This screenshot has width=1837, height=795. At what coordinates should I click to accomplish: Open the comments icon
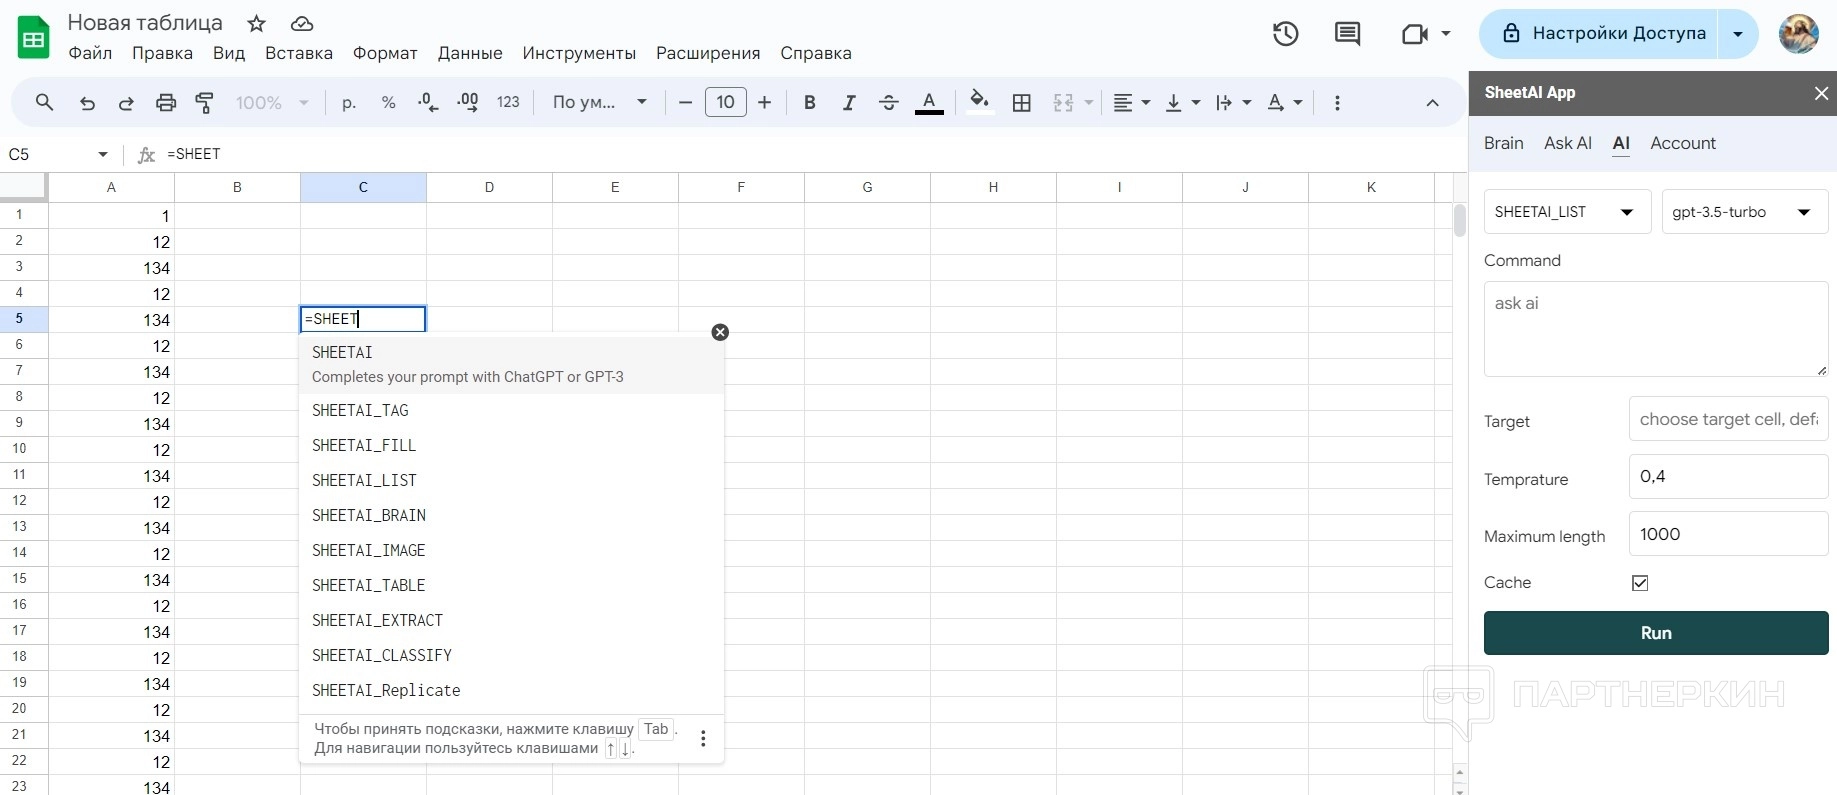click(1347, 34)
